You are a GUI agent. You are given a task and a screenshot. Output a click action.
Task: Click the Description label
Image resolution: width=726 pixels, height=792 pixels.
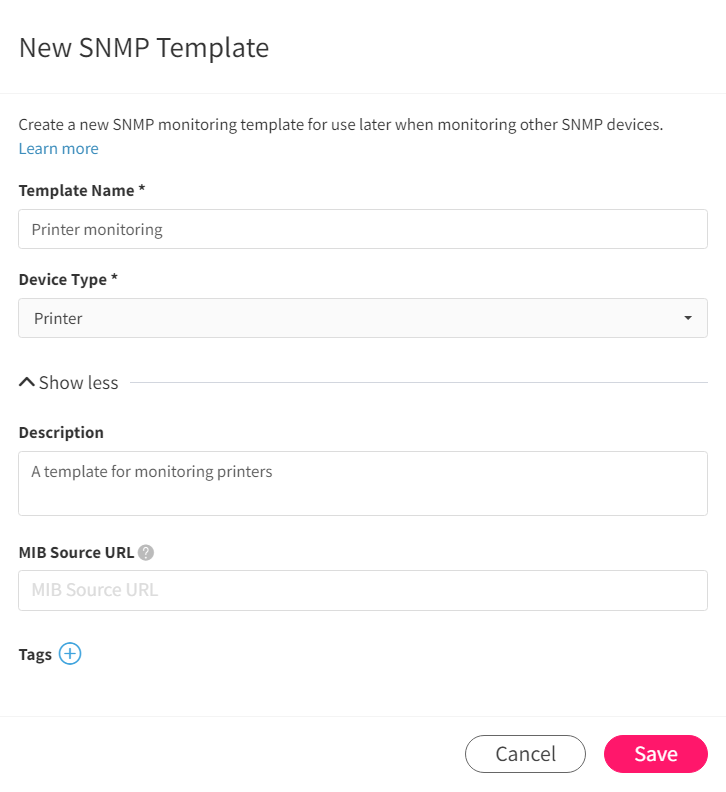tap(61, 432)
